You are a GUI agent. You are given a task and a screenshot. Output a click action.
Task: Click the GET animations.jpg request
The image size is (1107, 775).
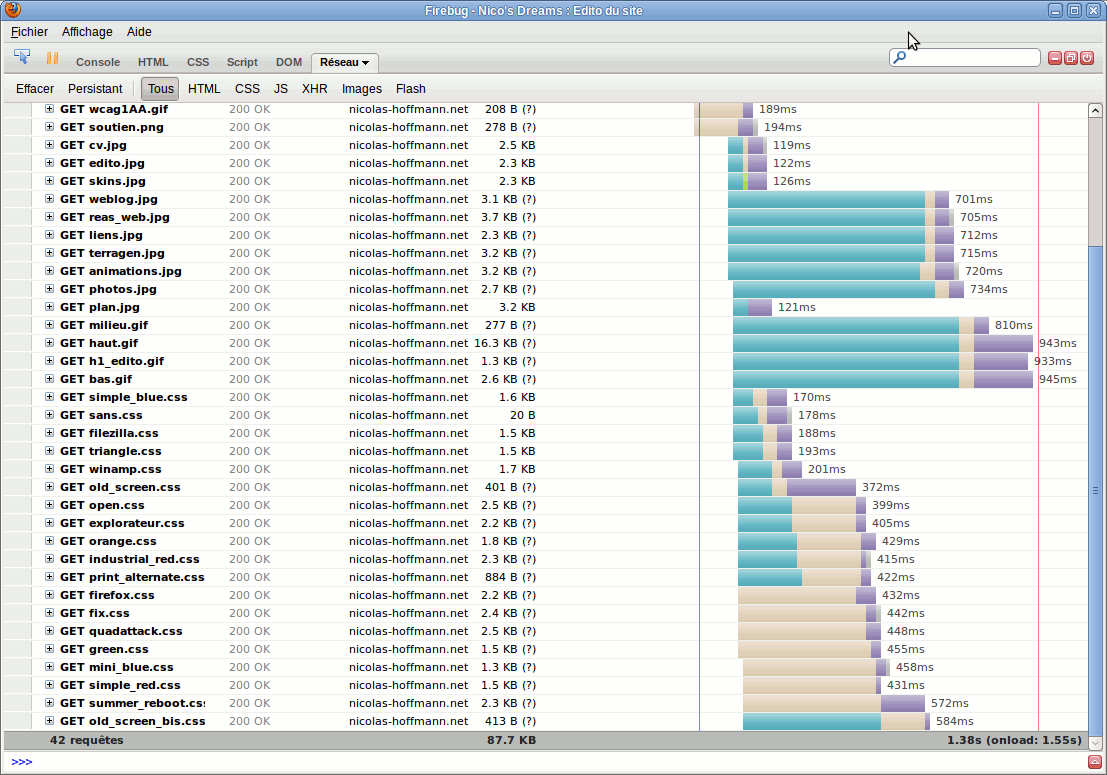click(x=121, y=271)
